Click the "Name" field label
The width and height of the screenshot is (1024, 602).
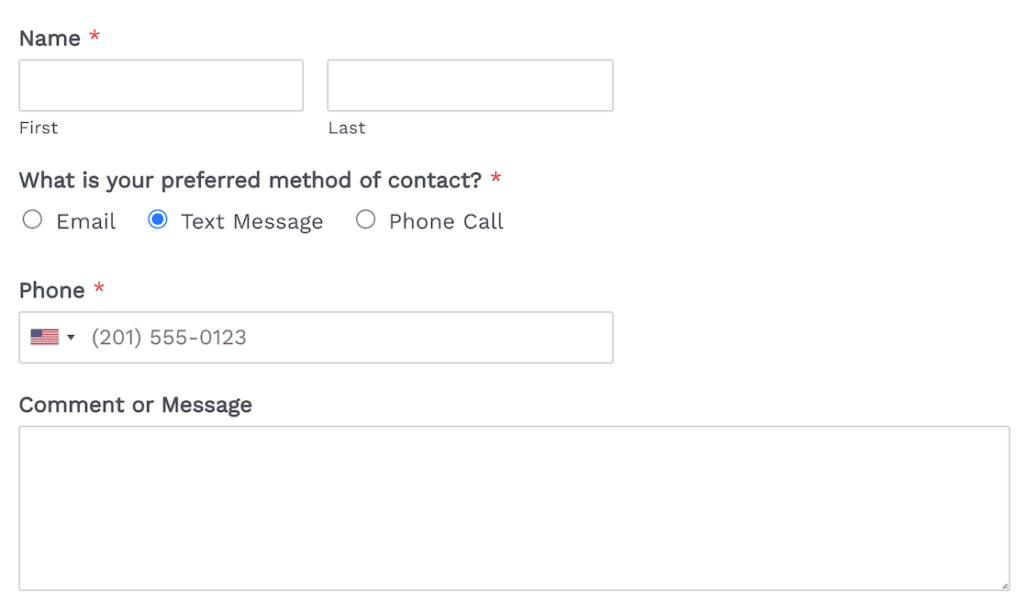tap(50, 38)
